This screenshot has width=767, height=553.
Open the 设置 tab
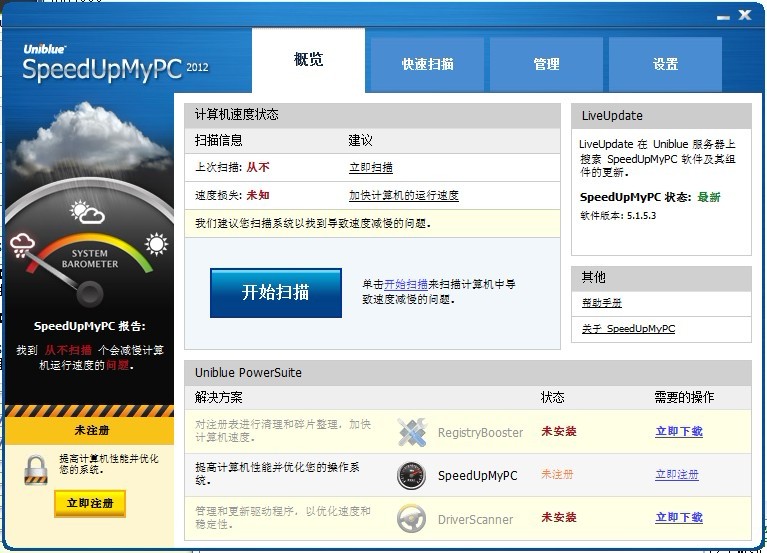665,64
